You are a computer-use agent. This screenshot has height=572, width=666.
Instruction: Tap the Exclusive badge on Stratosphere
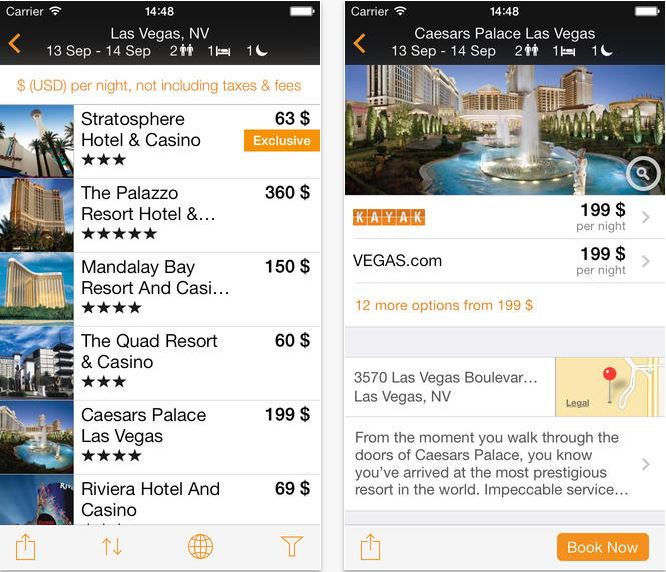tap(282, 141)
